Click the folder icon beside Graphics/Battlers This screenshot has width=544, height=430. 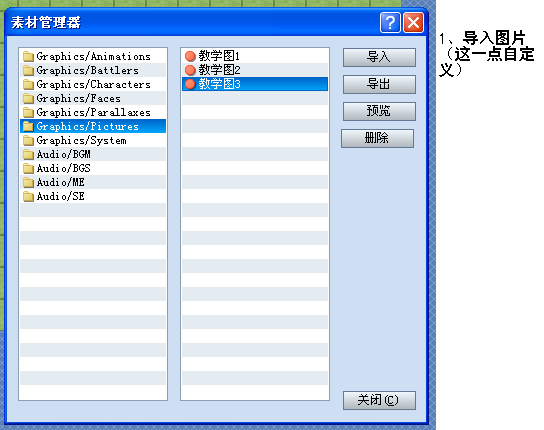click(x=28, y=70)
